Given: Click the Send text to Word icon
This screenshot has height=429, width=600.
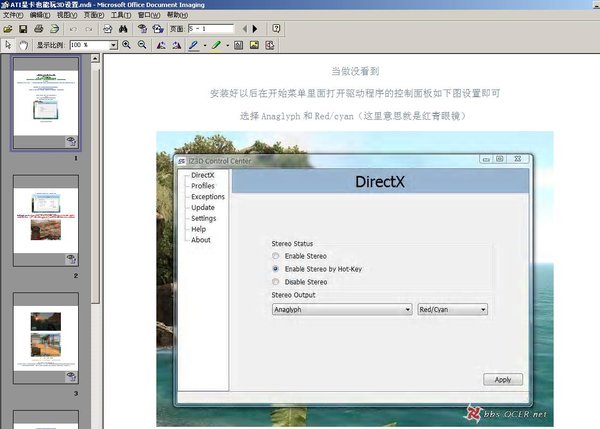Looking at the screenshot, I should pos(158,29).
